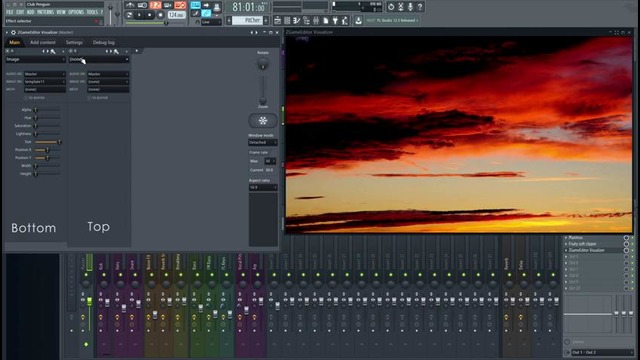Select ZGameEditor Visualizer mixer effect slot

pyautogui.click(x=593, y=250)
